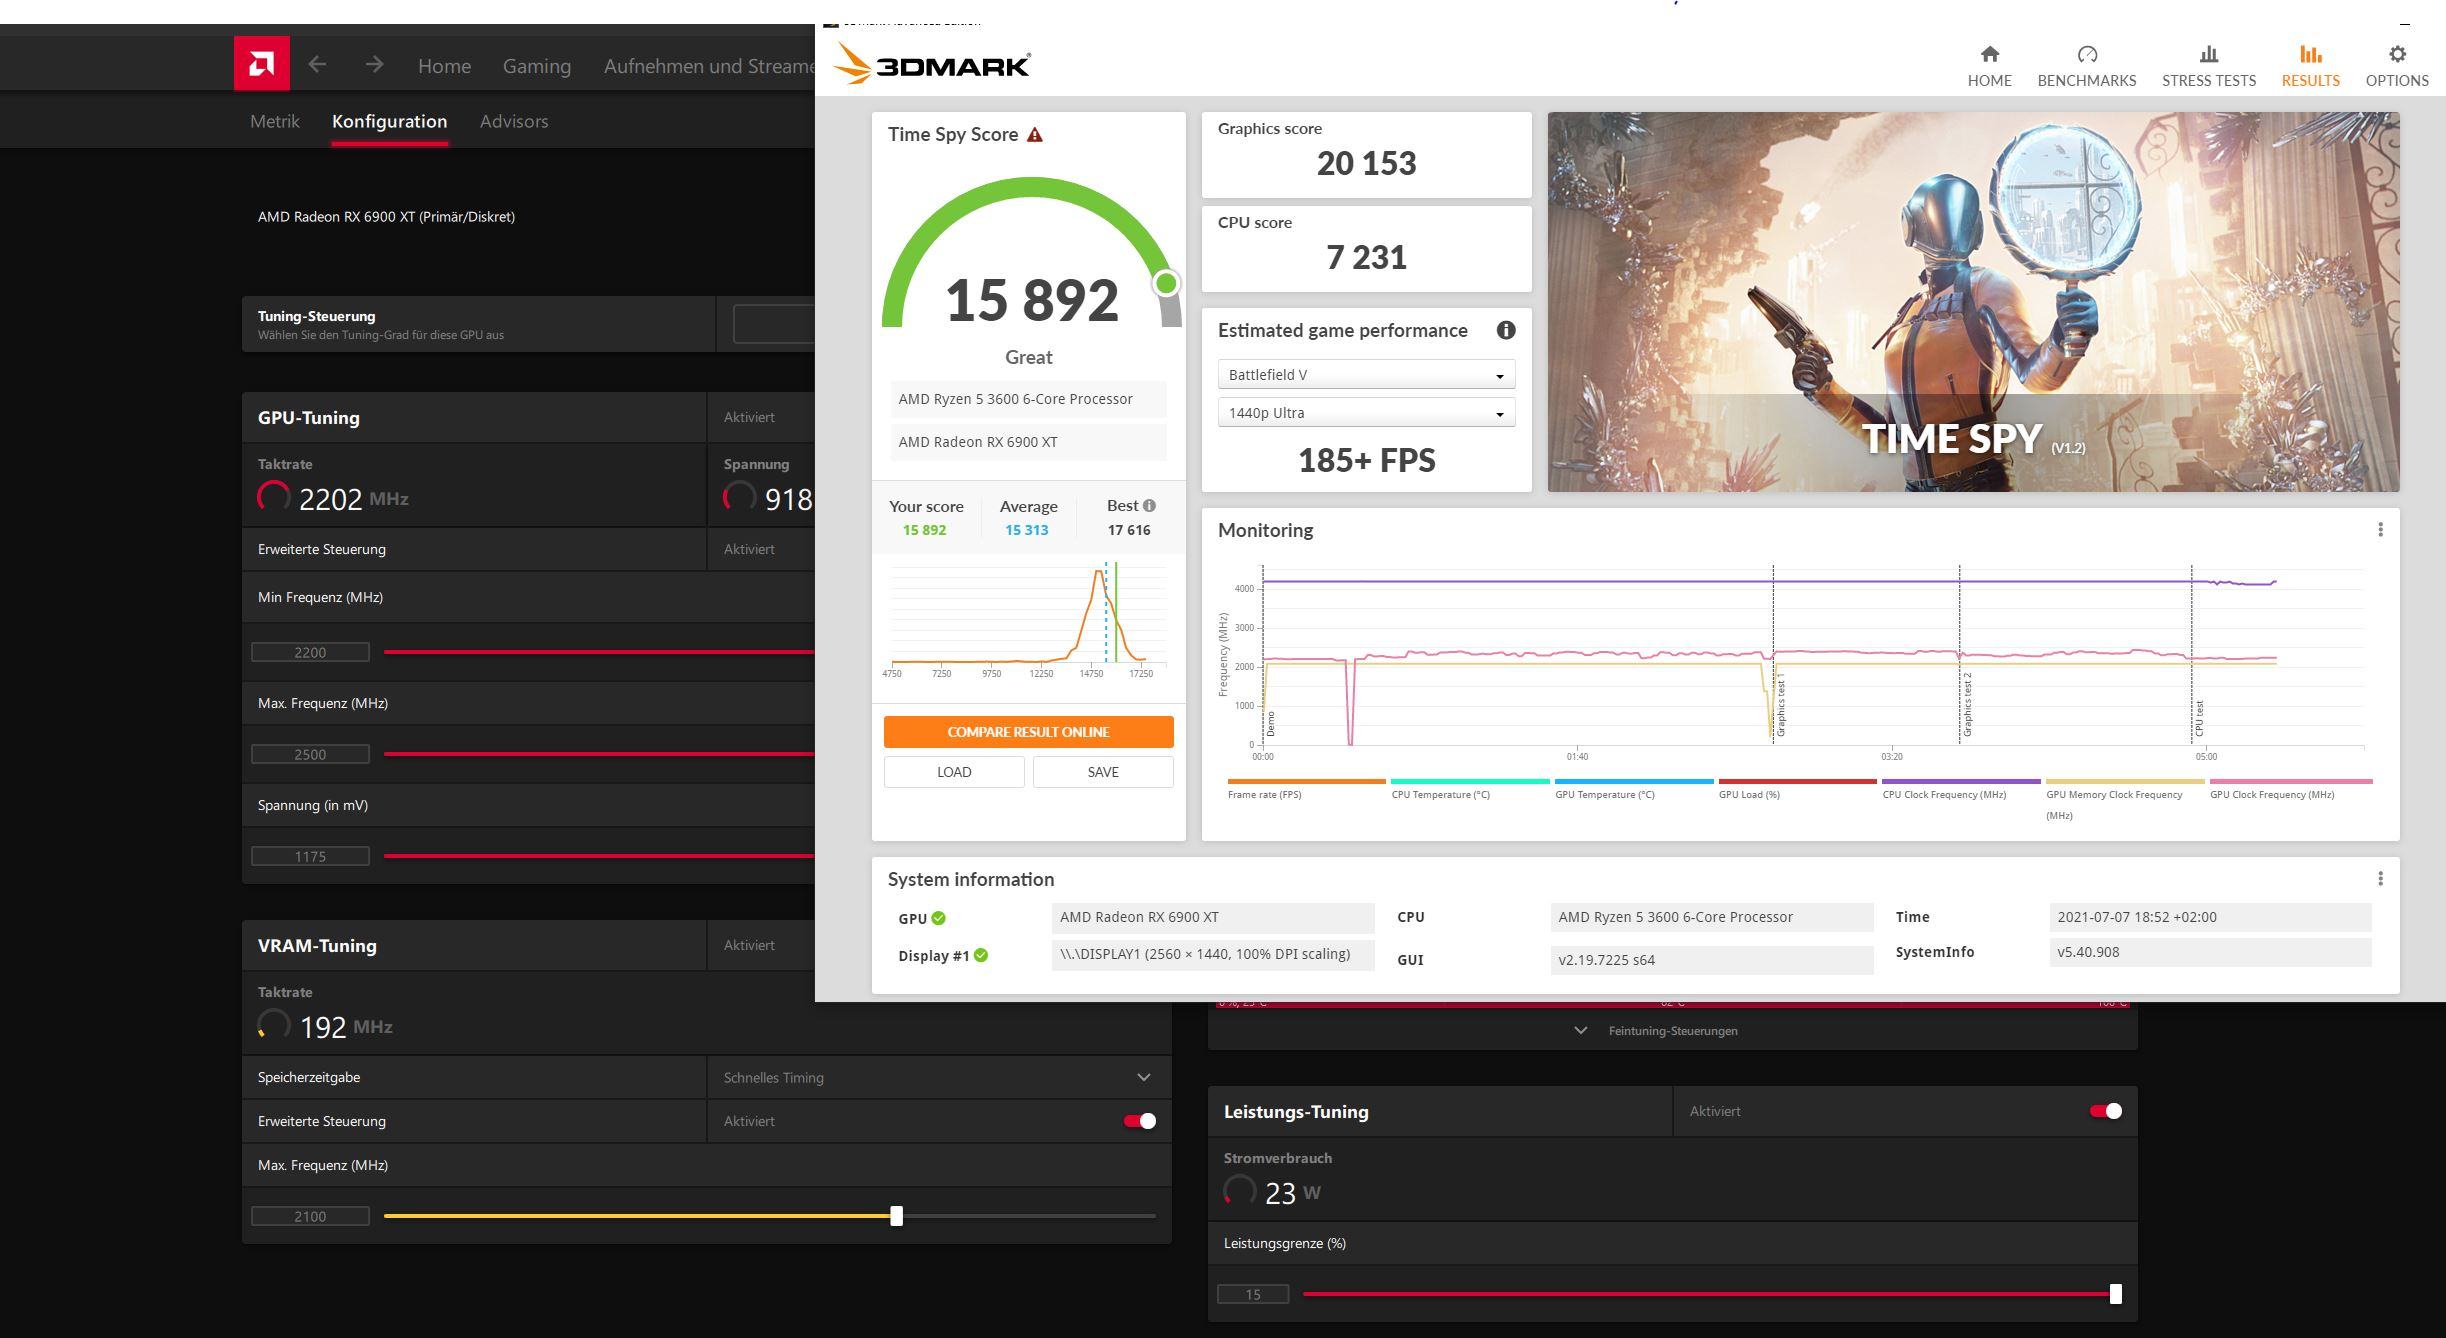Click the Save button in 3DMark
2446x1338 pixels.
pyautogui.click(x=1103, y=772)
